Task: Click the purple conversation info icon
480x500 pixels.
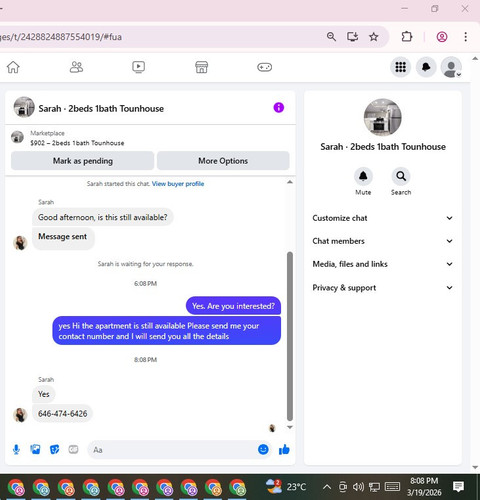Action: click(x=279, y=107)
